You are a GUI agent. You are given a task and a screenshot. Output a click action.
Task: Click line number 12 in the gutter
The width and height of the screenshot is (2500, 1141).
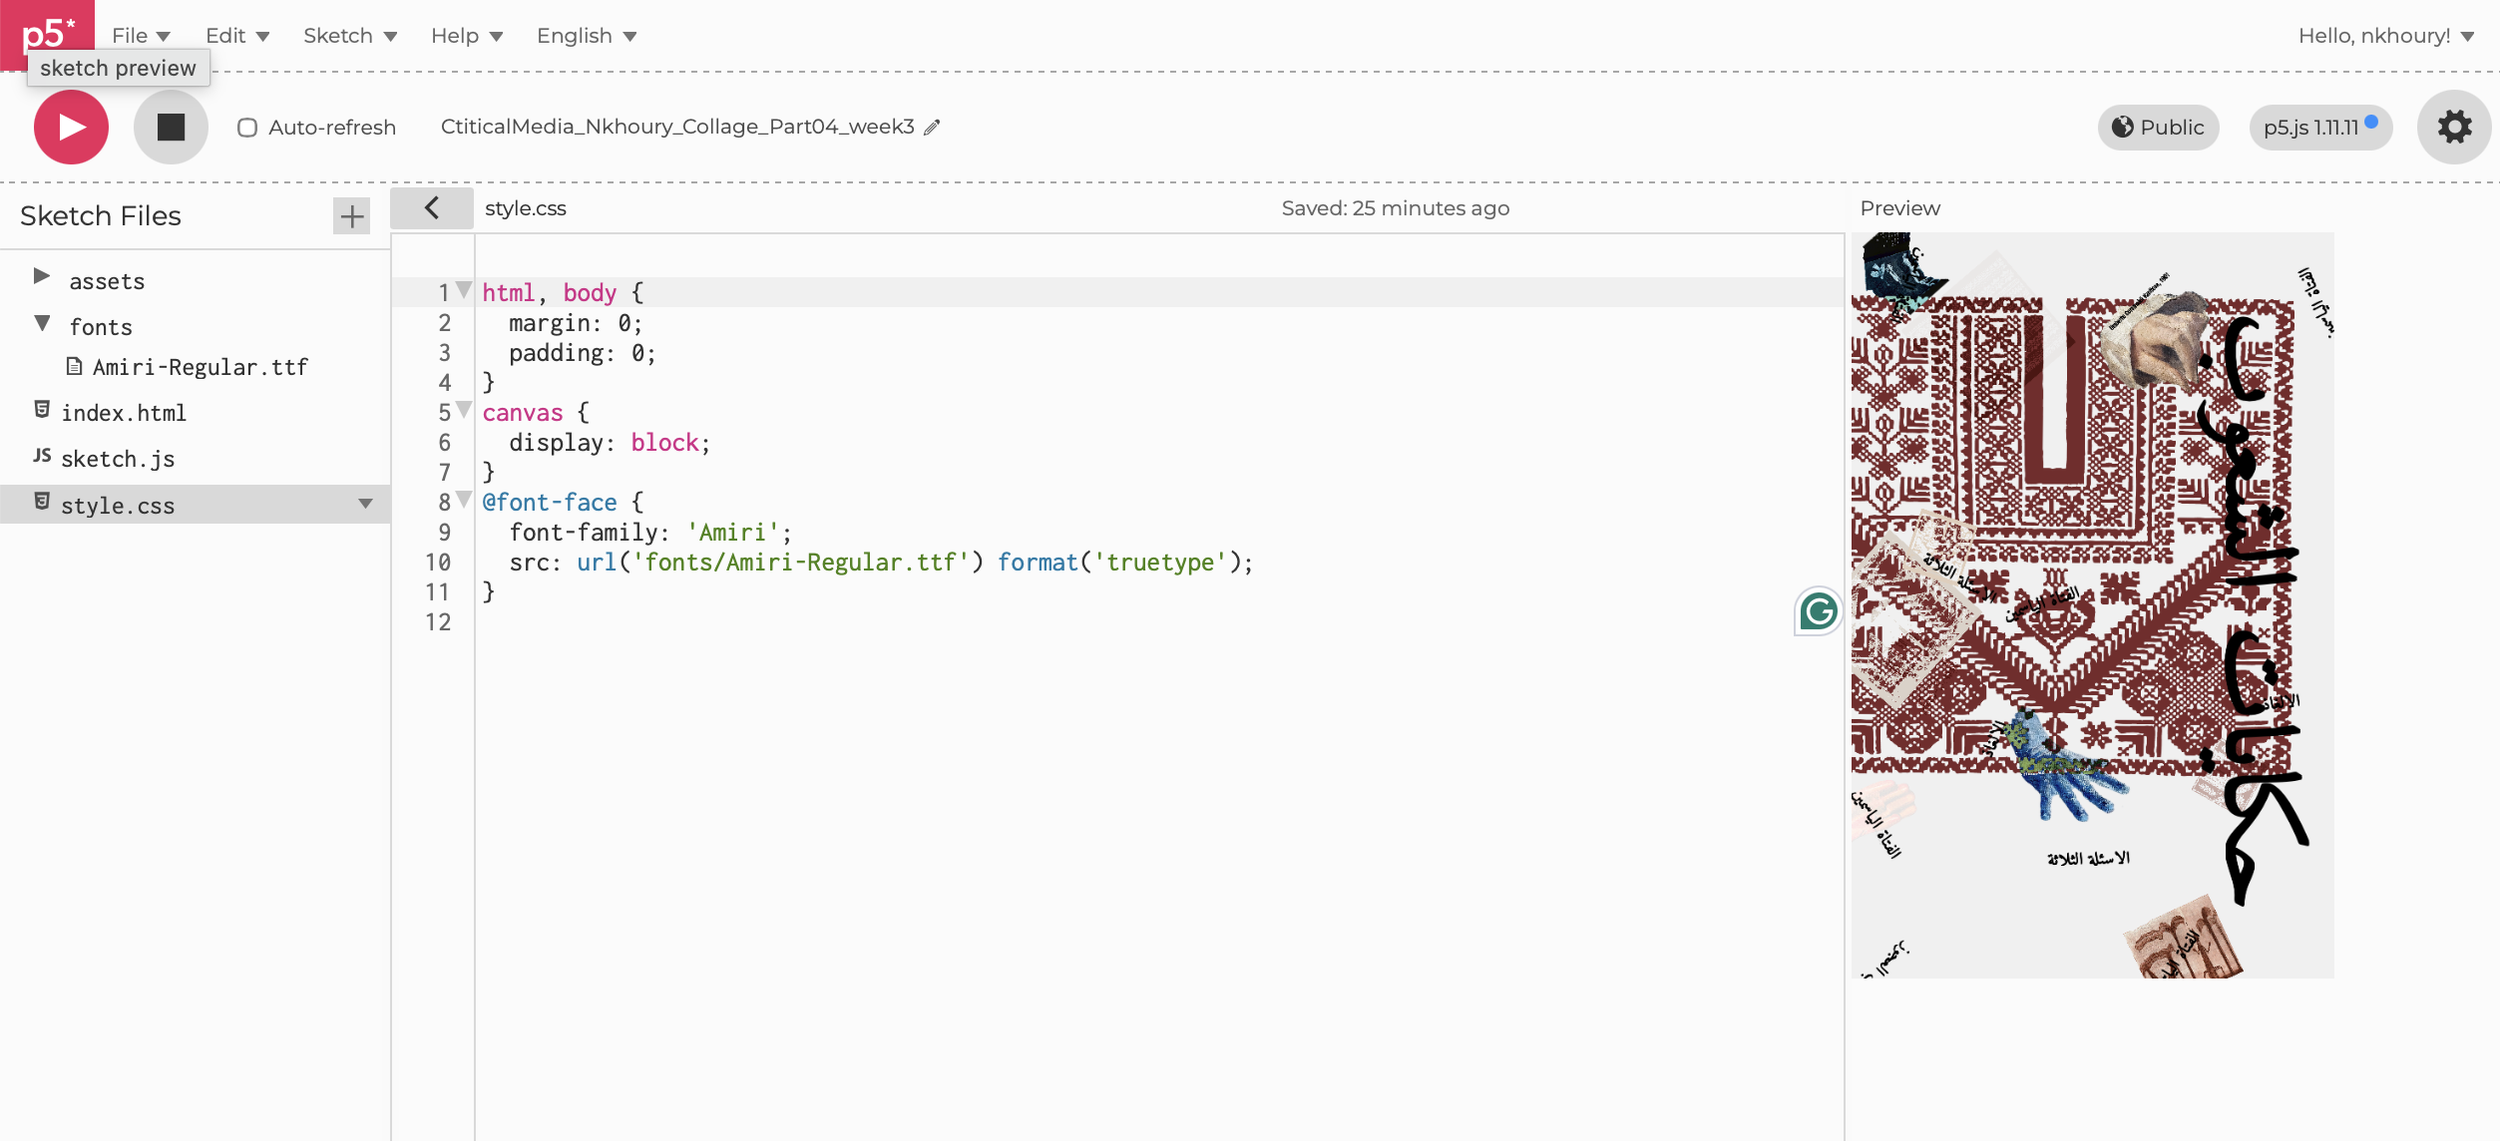tap(438, 623)
